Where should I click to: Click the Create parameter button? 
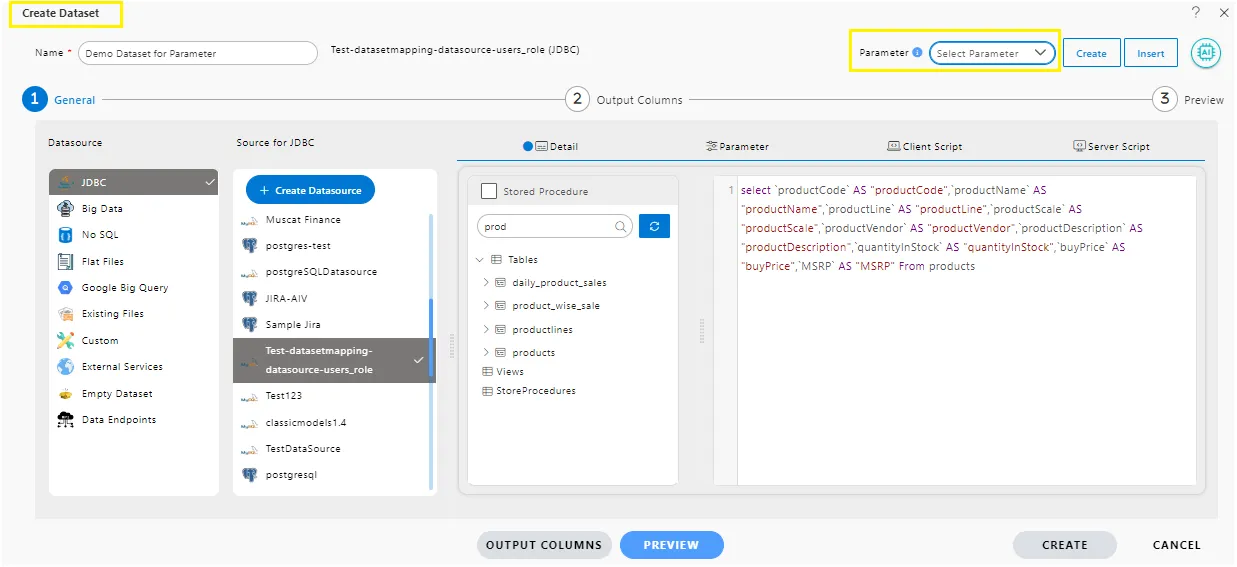[x=1091, y=53]
